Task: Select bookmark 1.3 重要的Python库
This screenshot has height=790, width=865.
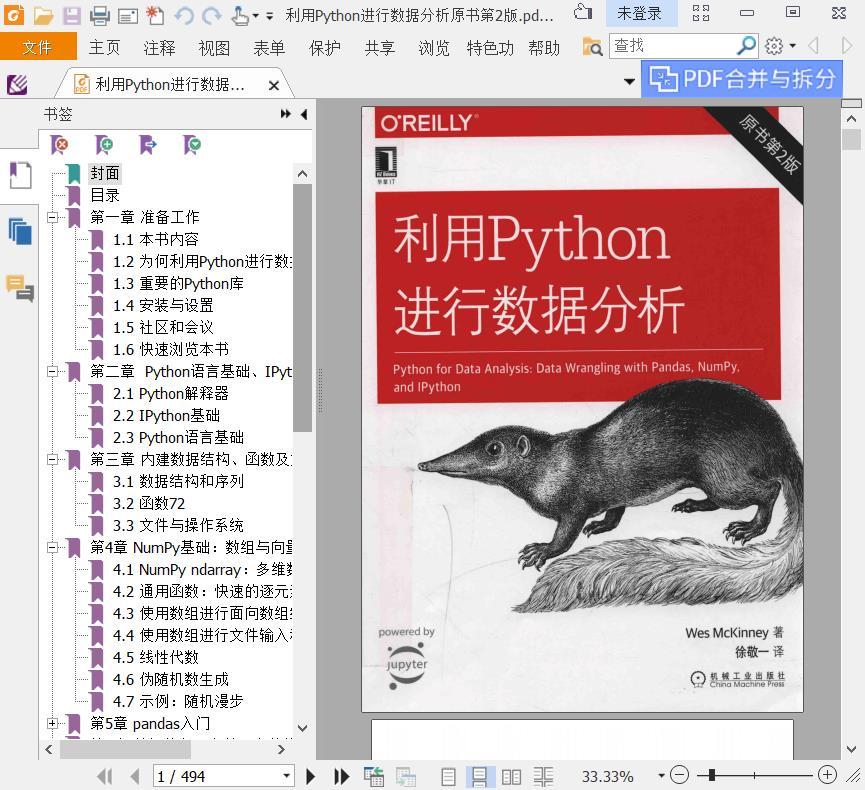Action: coord(178,284)
